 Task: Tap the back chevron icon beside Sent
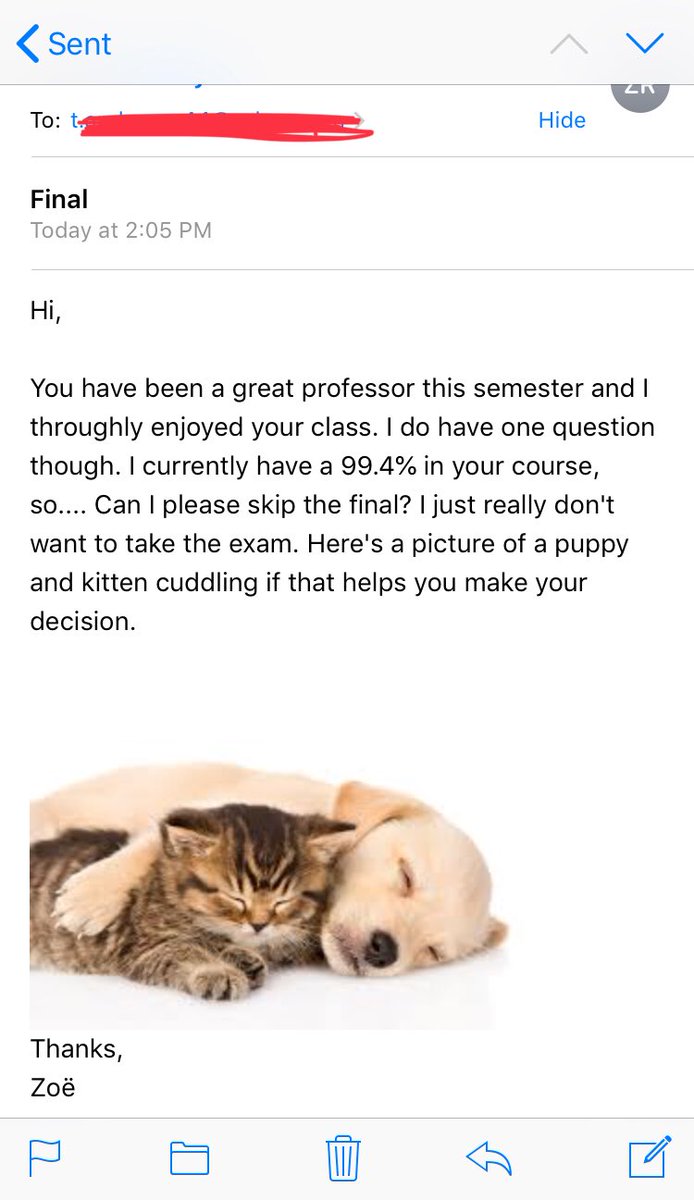tap(29, 44)
